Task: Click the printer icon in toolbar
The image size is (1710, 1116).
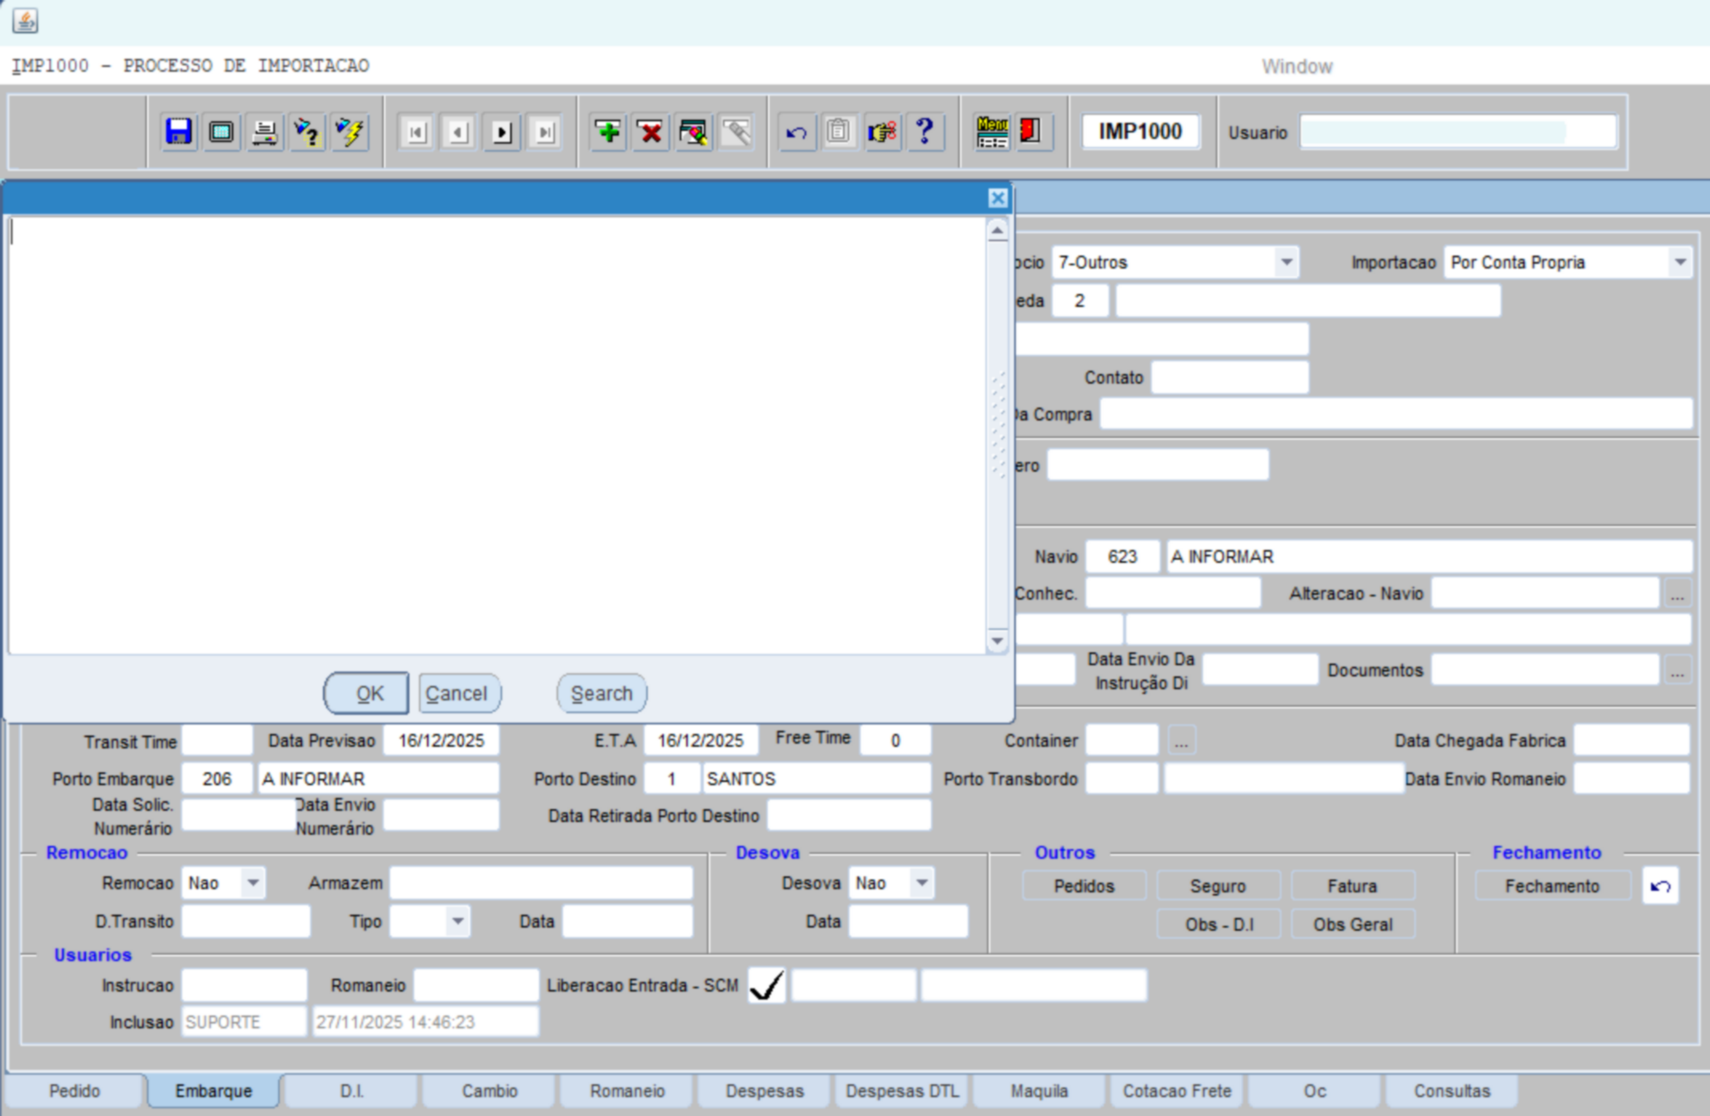Action: tap(264, 132)
